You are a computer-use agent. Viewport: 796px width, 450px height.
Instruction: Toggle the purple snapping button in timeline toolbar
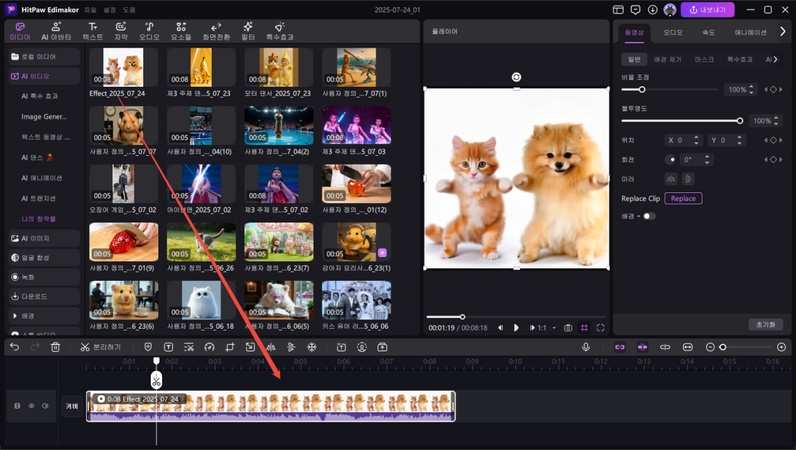coord(642,347)
